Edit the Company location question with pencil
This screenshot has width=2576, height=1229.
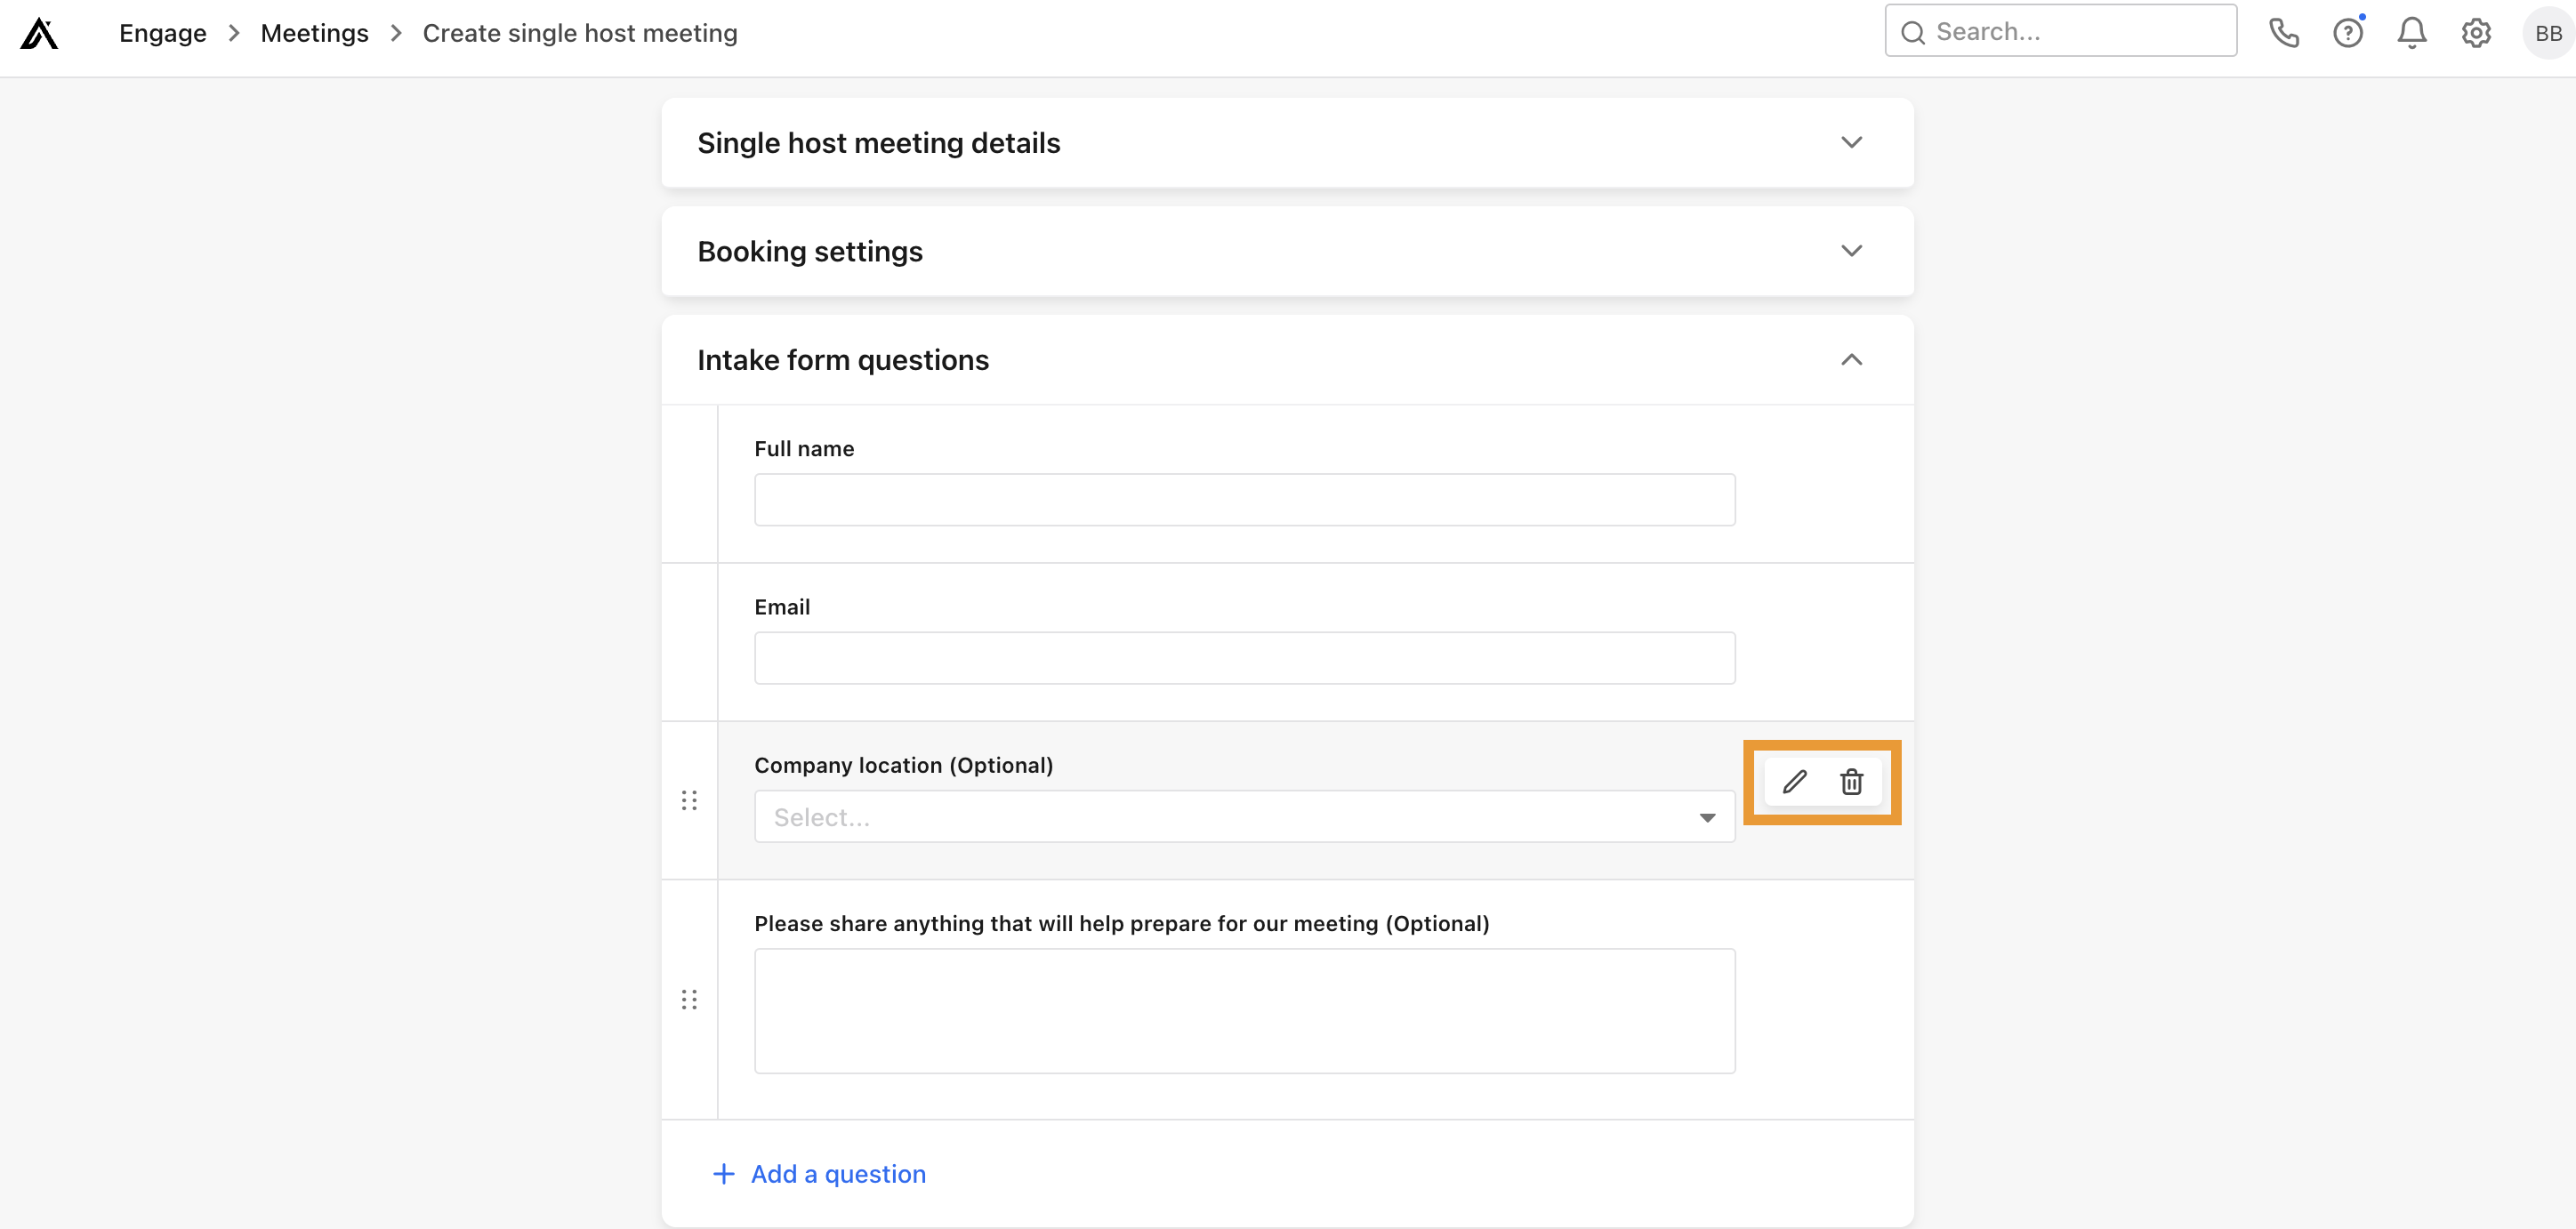[x=1795, y=781]
